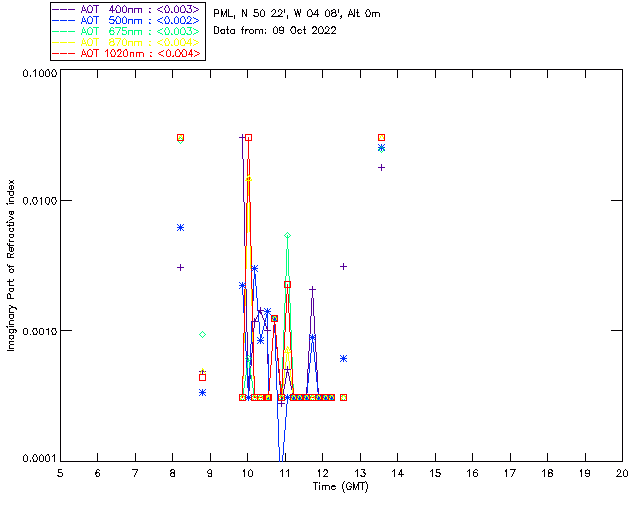Click the station text 'PML, N 50 22', W 04 08', Alt 0m'
Screen dimensions: 640x512
click(x=297, y=14)
